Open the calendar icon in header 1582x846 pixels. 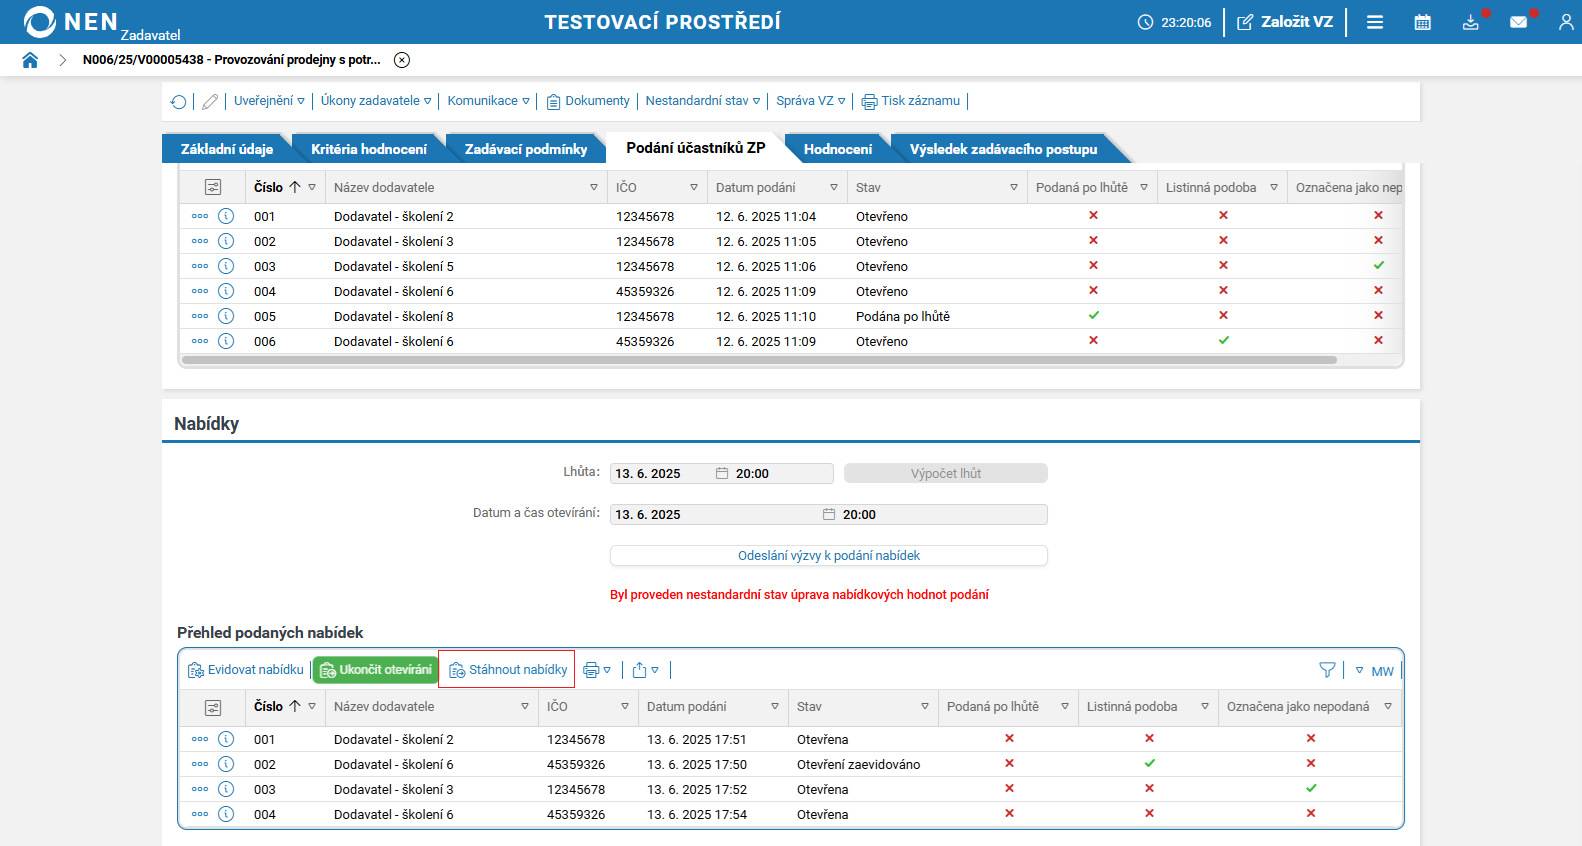(1422, 22)
